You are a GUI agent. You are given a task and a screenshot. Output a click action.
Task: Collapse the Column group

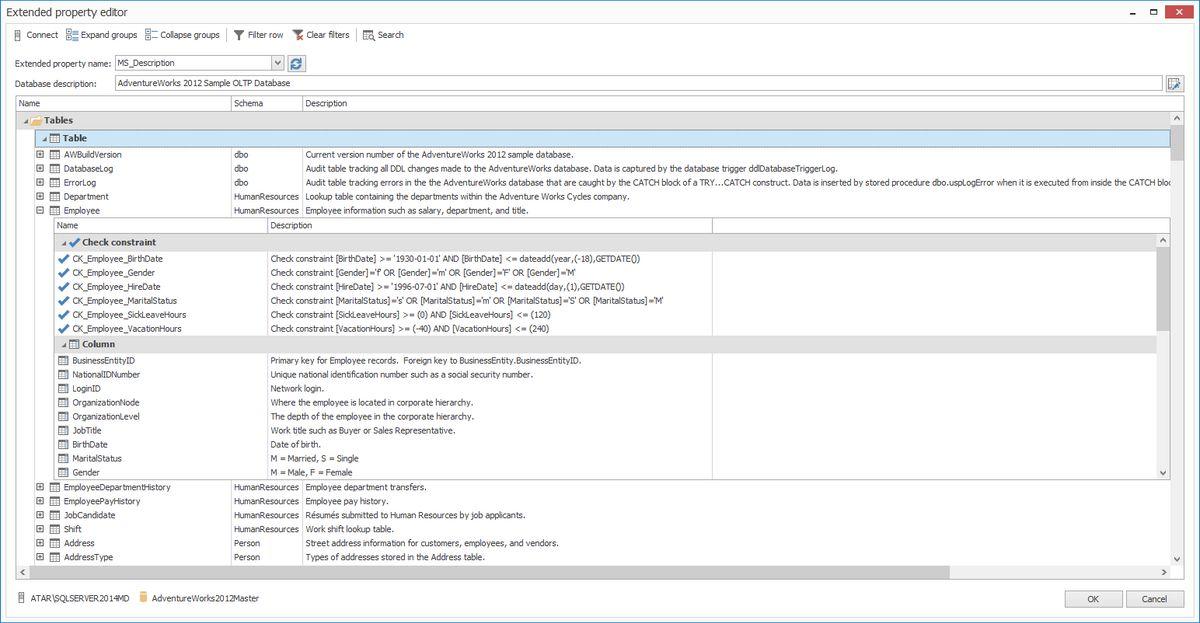(x=64, y=344)
